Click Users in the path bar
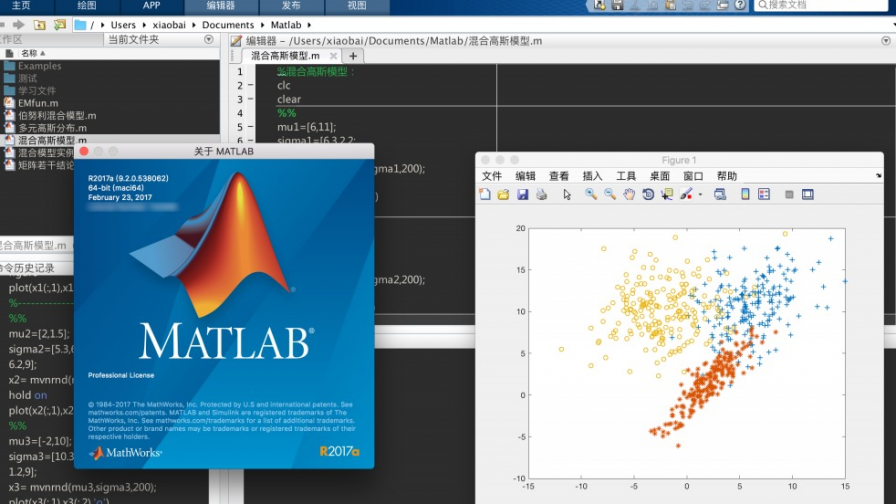 click(x=123, y=25)
